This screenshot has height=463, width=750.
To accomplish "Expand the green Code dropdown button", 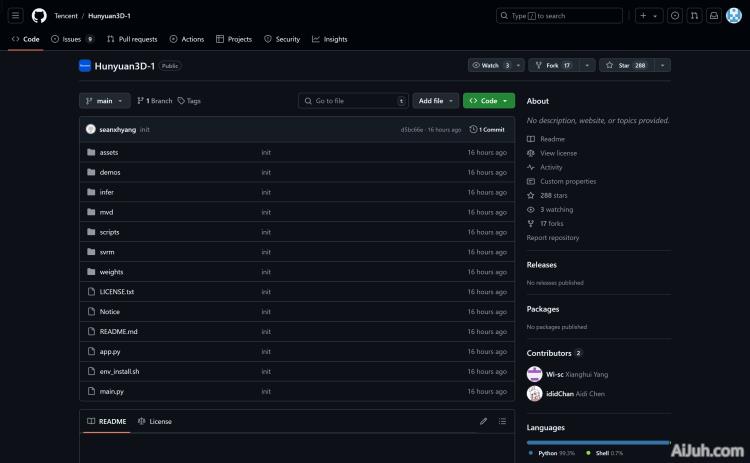I will pos(488,101).
